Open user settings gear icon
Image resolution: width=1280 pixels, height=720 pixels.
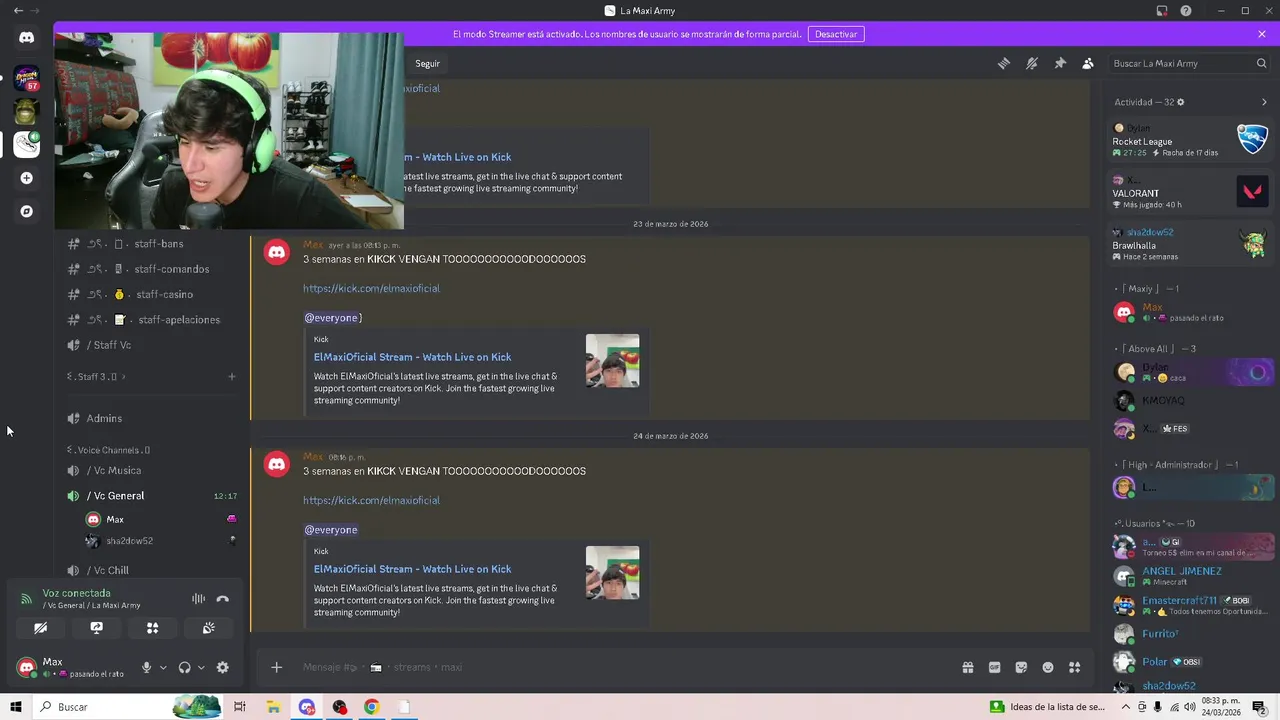pos(223,668)
